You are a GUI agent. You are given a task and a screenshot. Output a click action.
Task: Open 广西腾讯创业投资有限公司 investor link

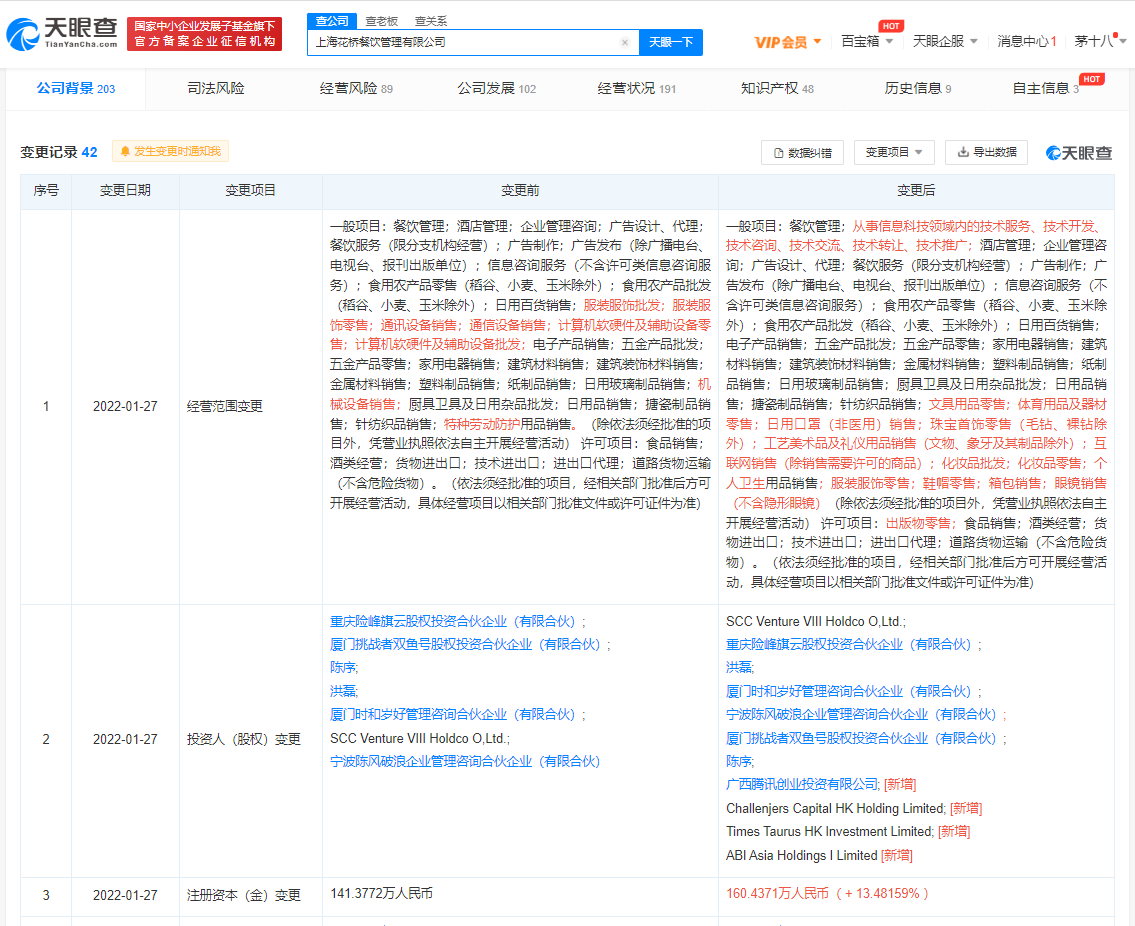(802, 785)
